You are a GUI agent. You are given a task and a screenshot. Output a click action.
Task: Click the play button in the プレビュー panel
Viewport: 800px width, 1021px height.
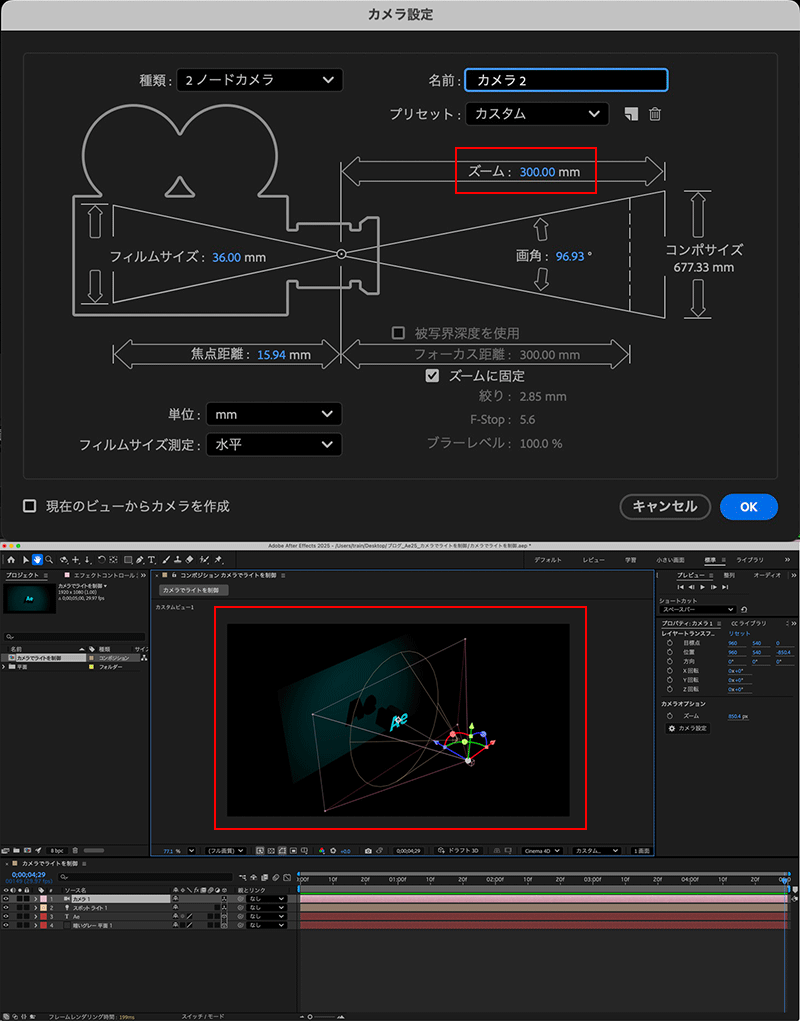[x=705, y=587]
